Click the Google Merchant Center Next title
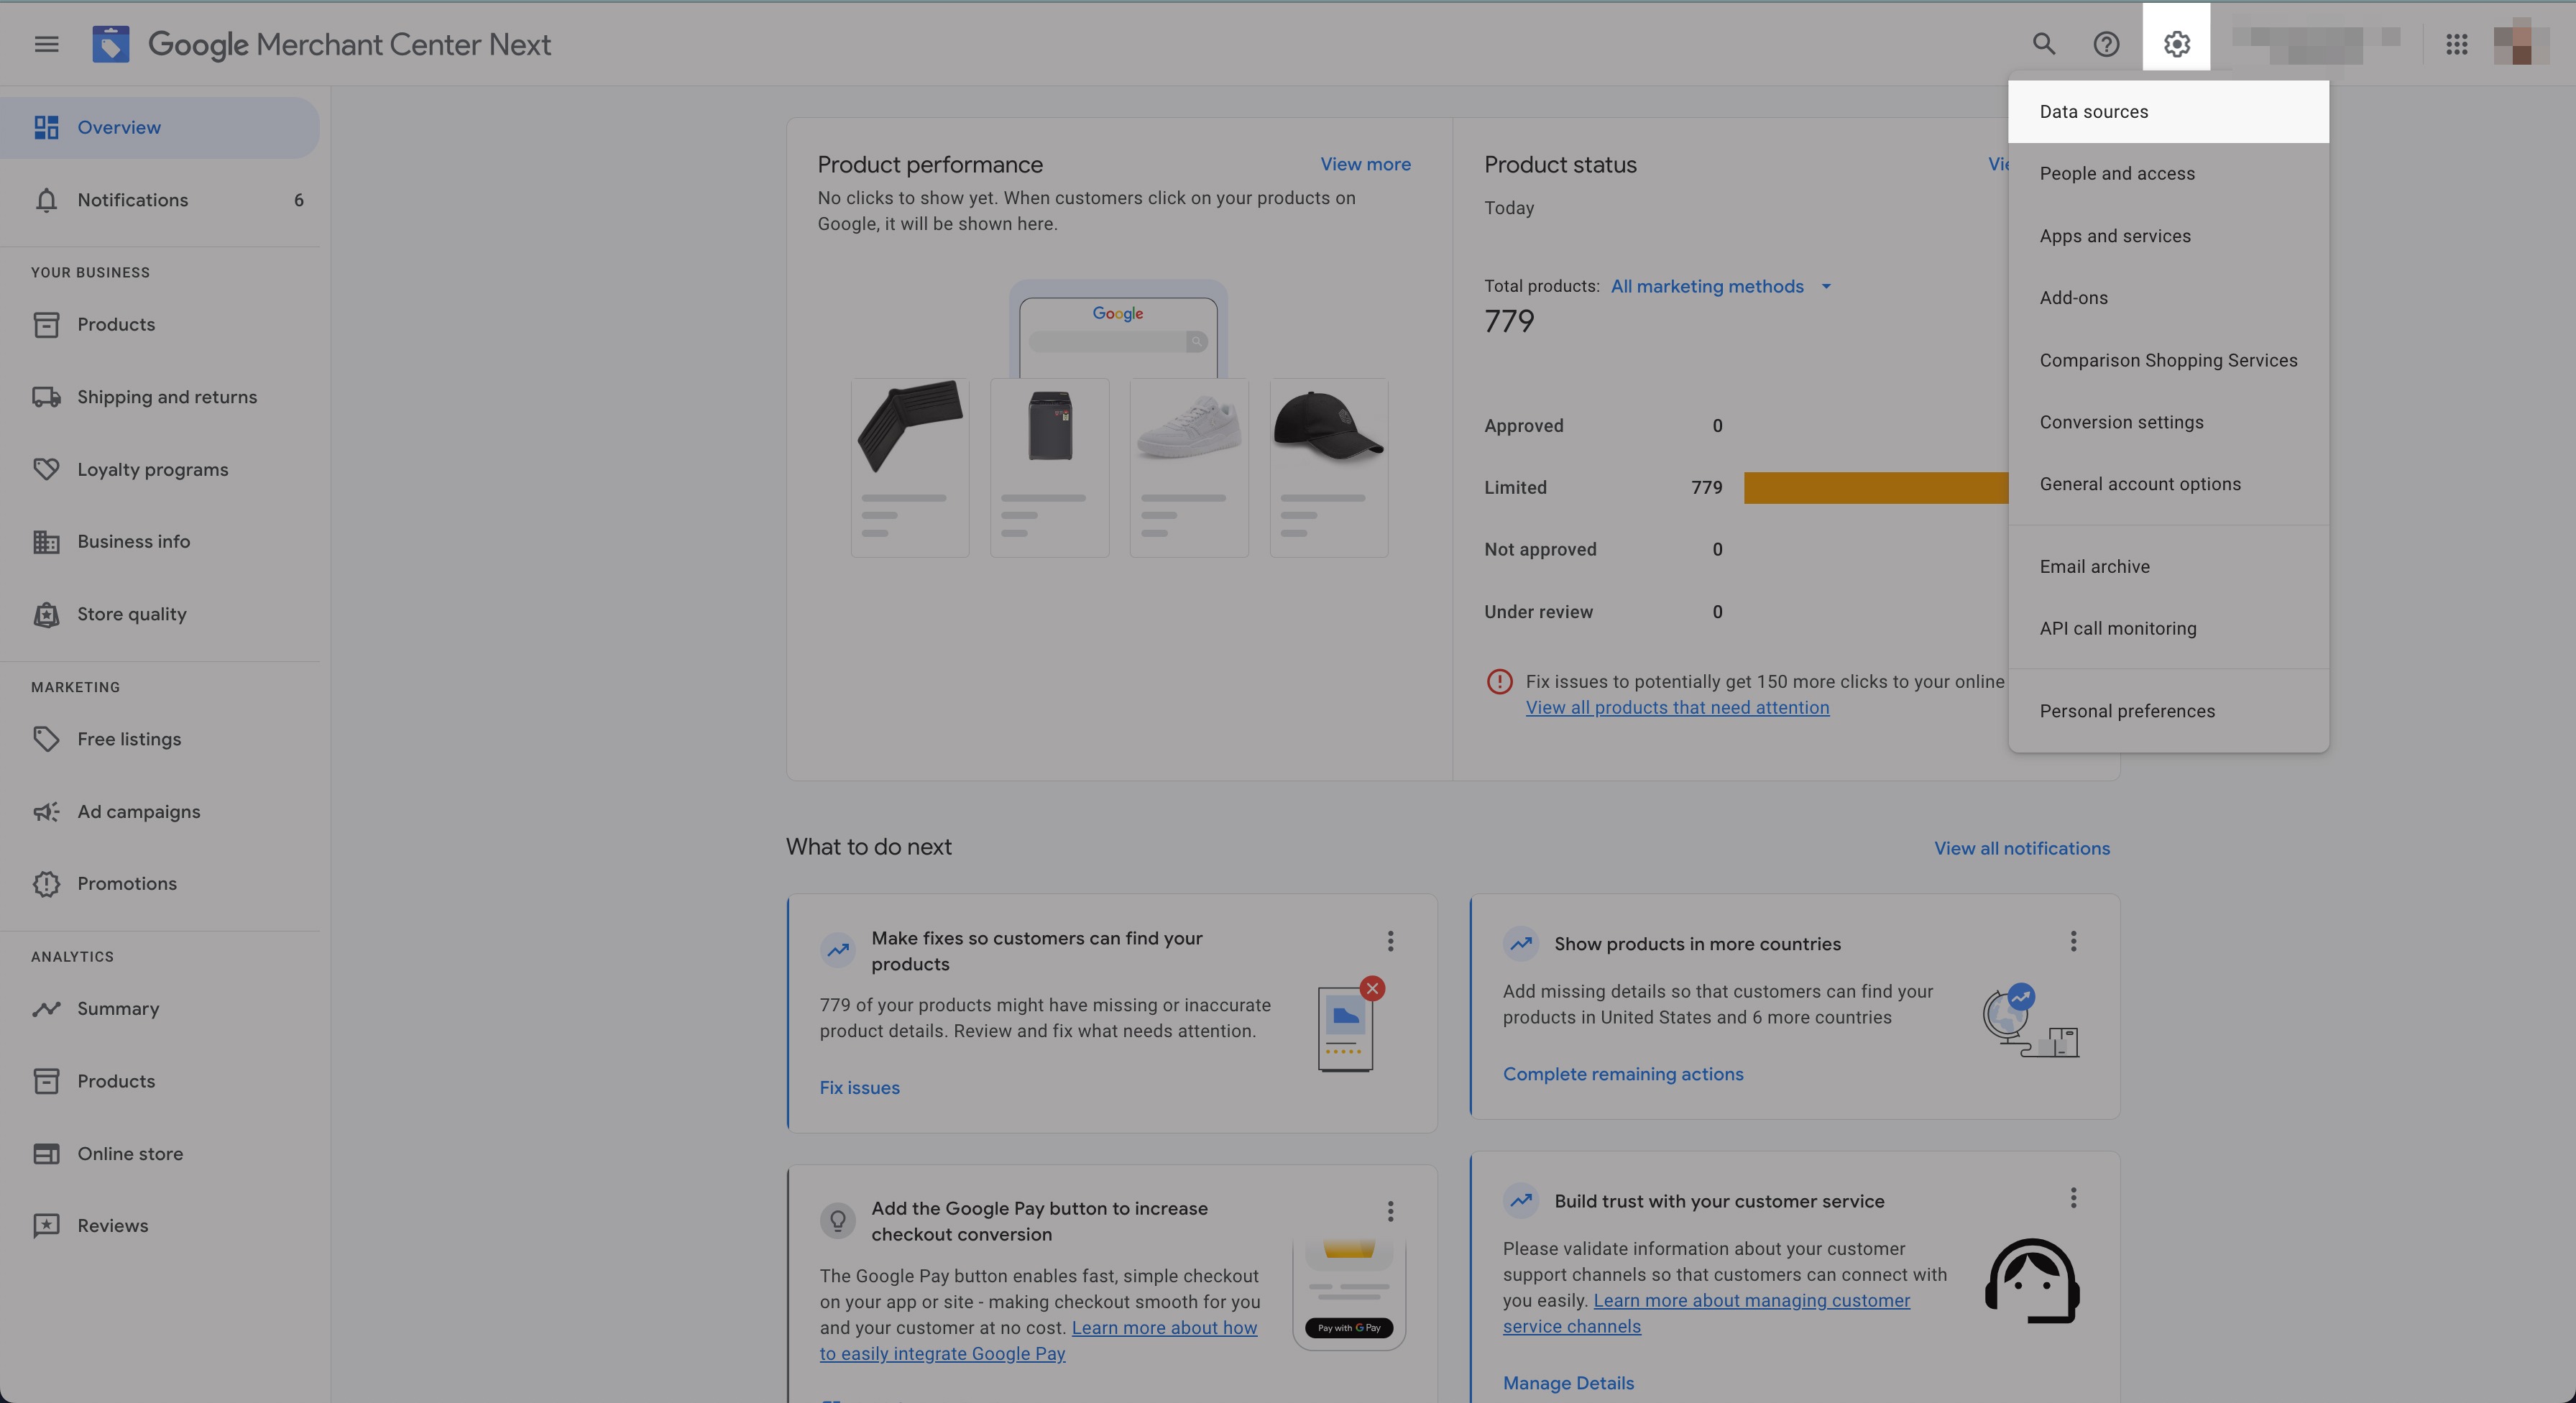This screenshot has width=2576, height=1403. tap(349, 44)
